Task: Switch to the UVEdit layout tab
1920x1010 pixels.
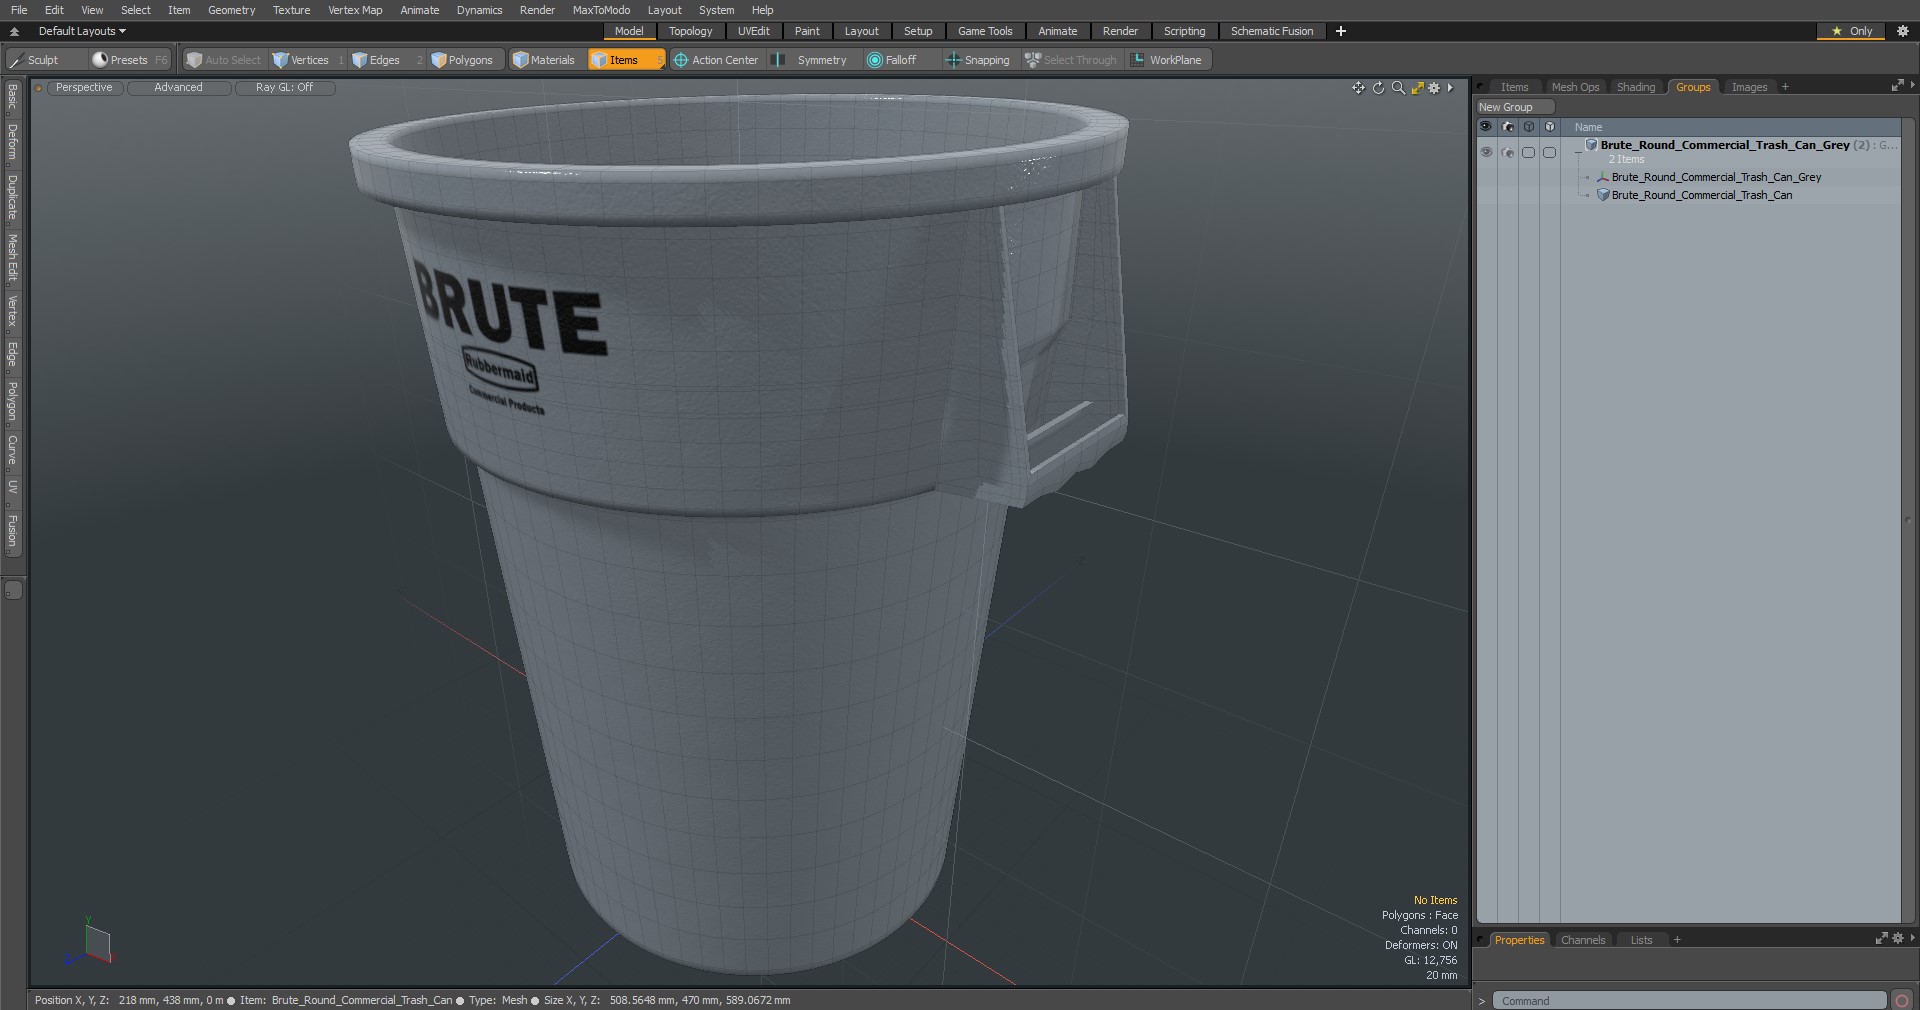Action: (x=754, y=31)
